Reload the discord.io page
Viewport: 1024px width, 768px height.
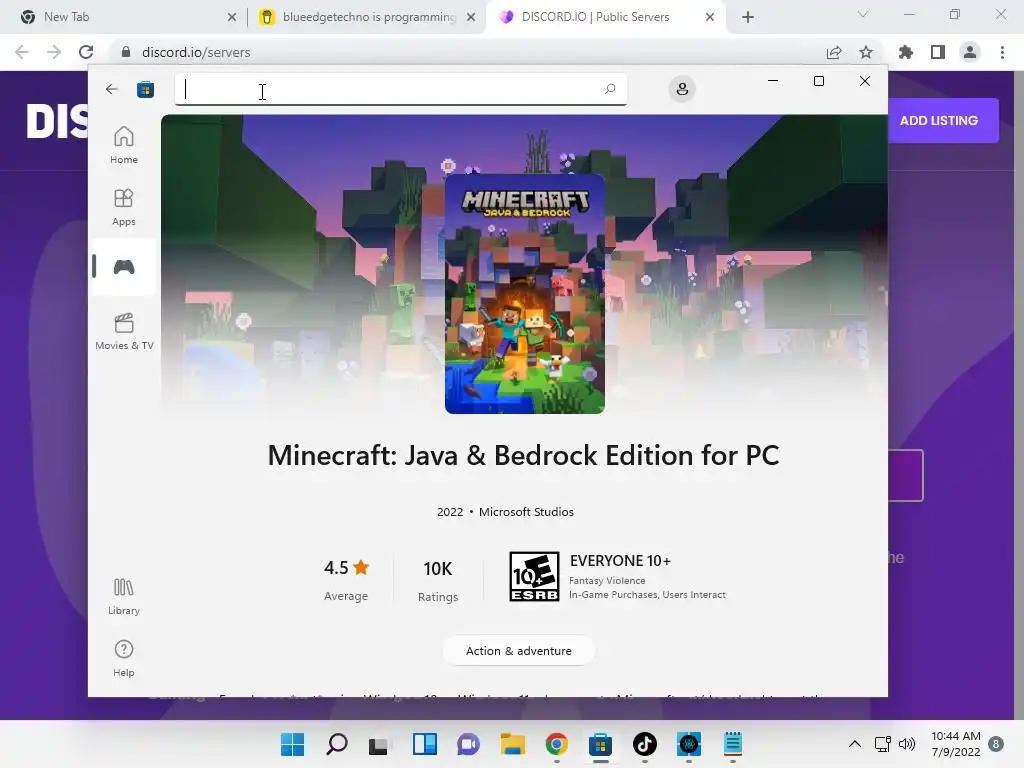click(x=86, y=52)
